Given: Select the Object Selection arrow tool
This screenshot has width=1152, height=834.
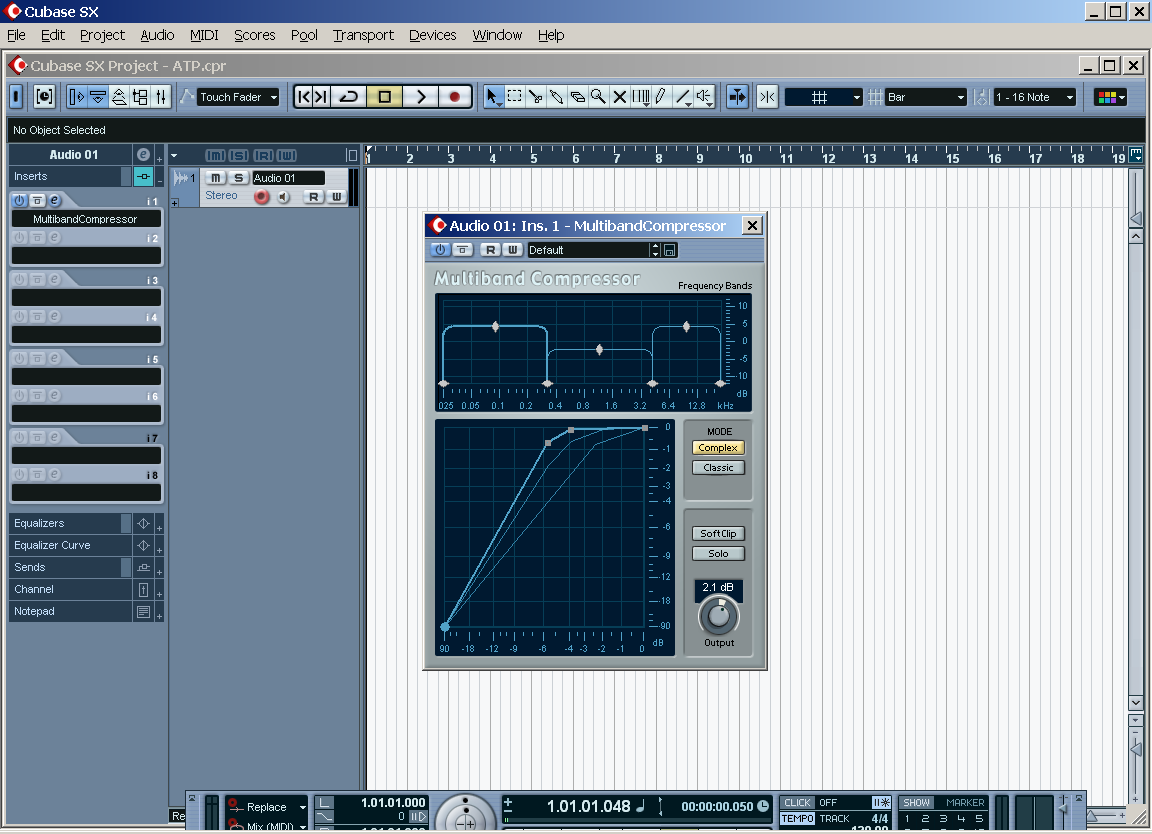Looking at the screenshot, I should [492, 97].
